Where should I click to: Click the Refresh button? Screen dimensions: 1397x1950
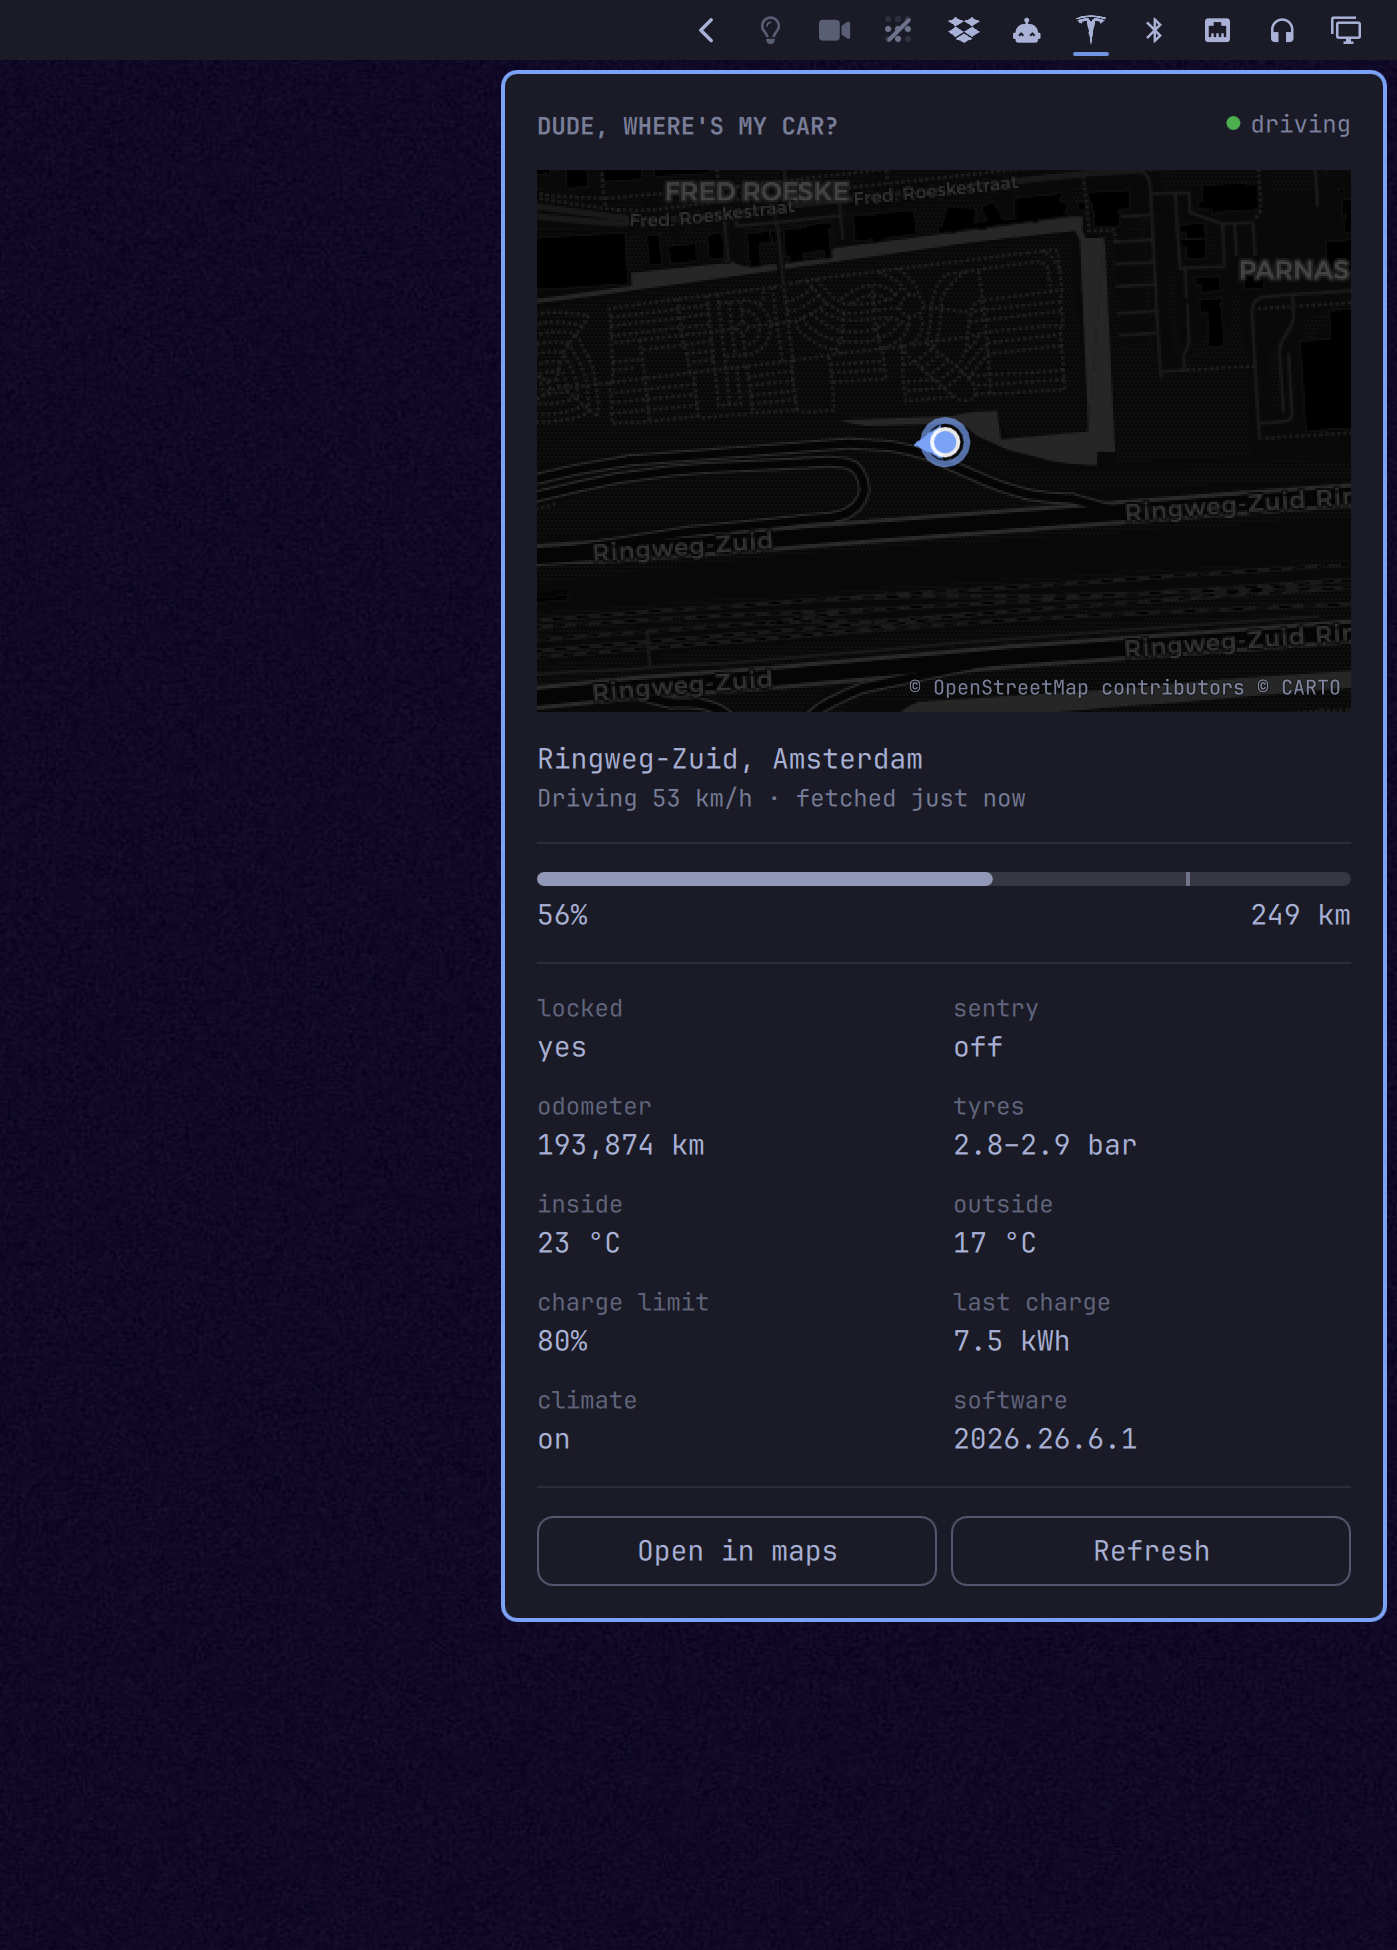tap(1151, 1551)
